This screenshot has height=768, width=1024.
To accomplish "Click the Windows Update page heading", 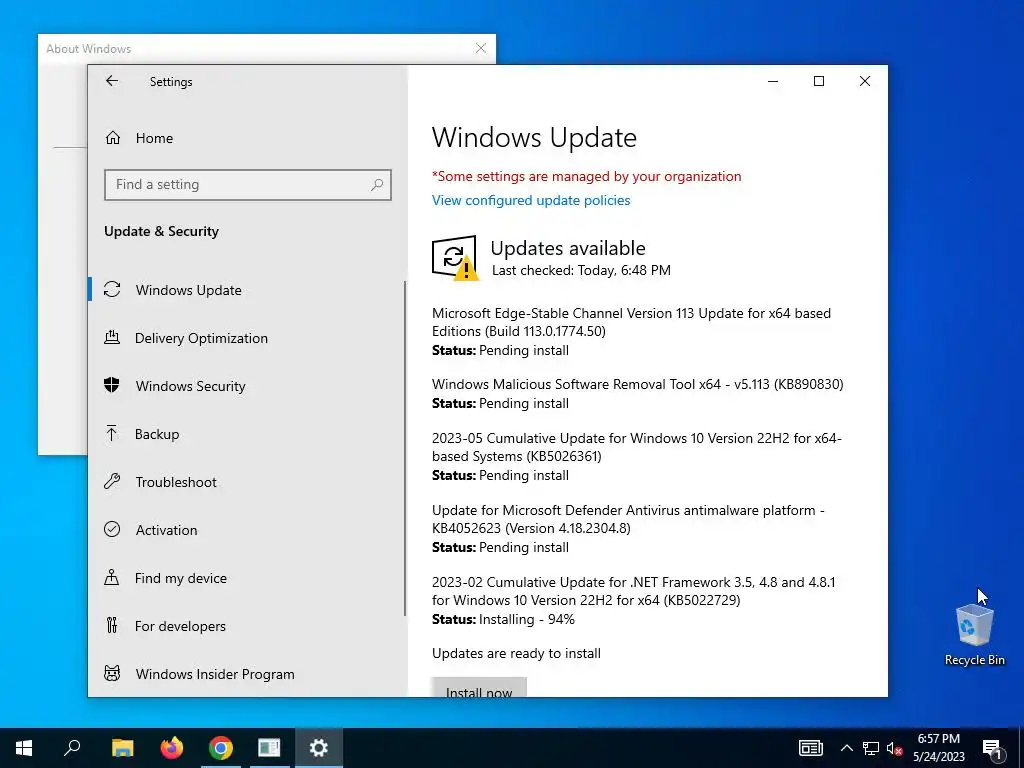I will pos(534,137).
